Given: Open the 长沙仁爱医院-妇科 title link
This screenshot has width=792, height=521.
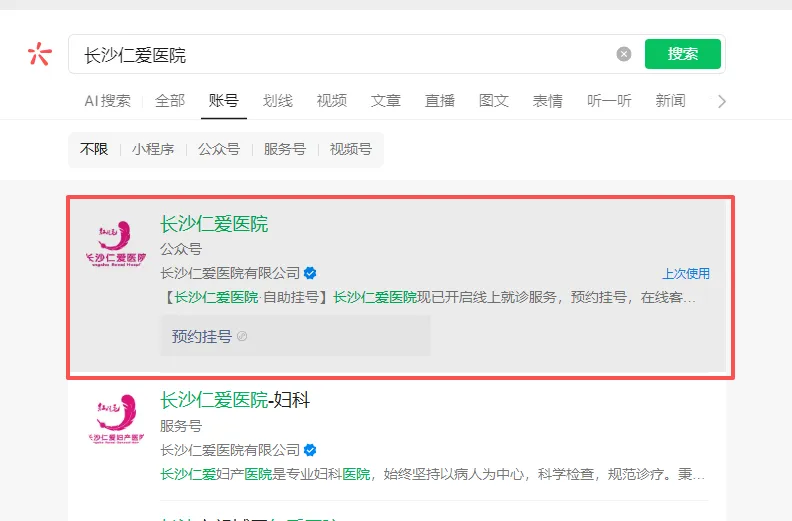Looking at the screenshot, I should click(235, 400).
